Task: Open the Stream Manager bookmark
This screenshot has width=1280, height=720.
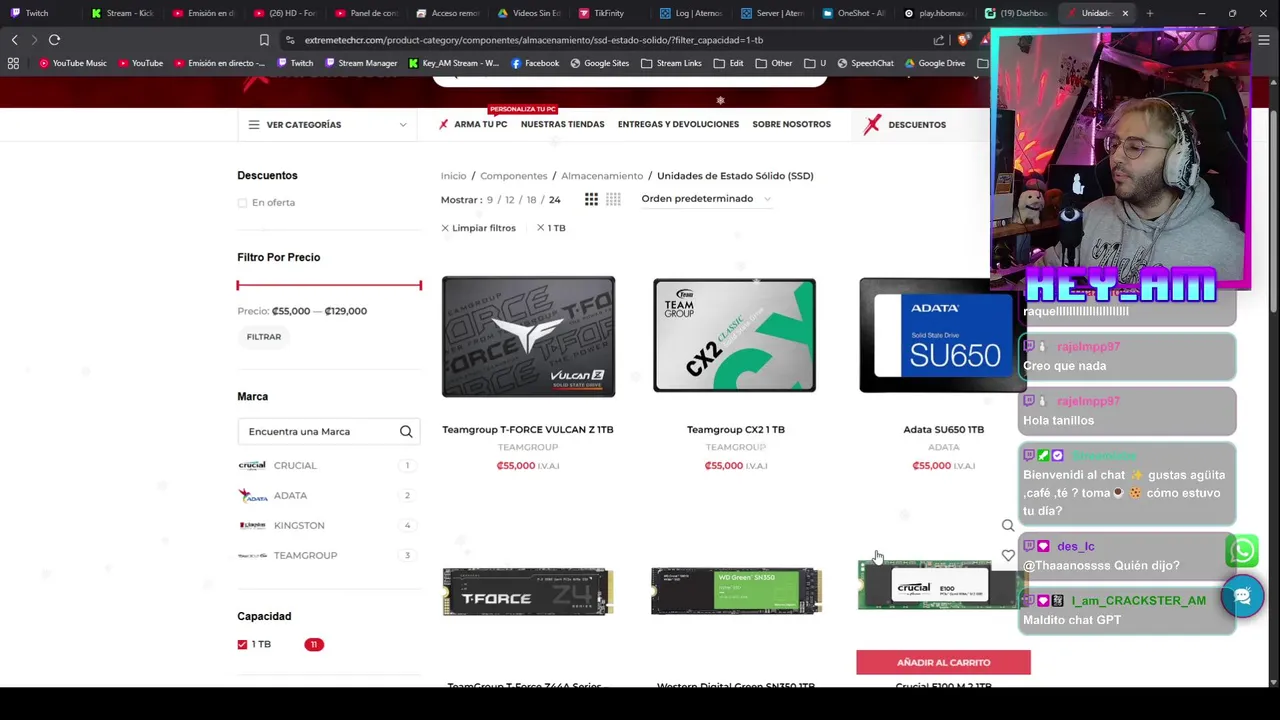Action: 361,63
